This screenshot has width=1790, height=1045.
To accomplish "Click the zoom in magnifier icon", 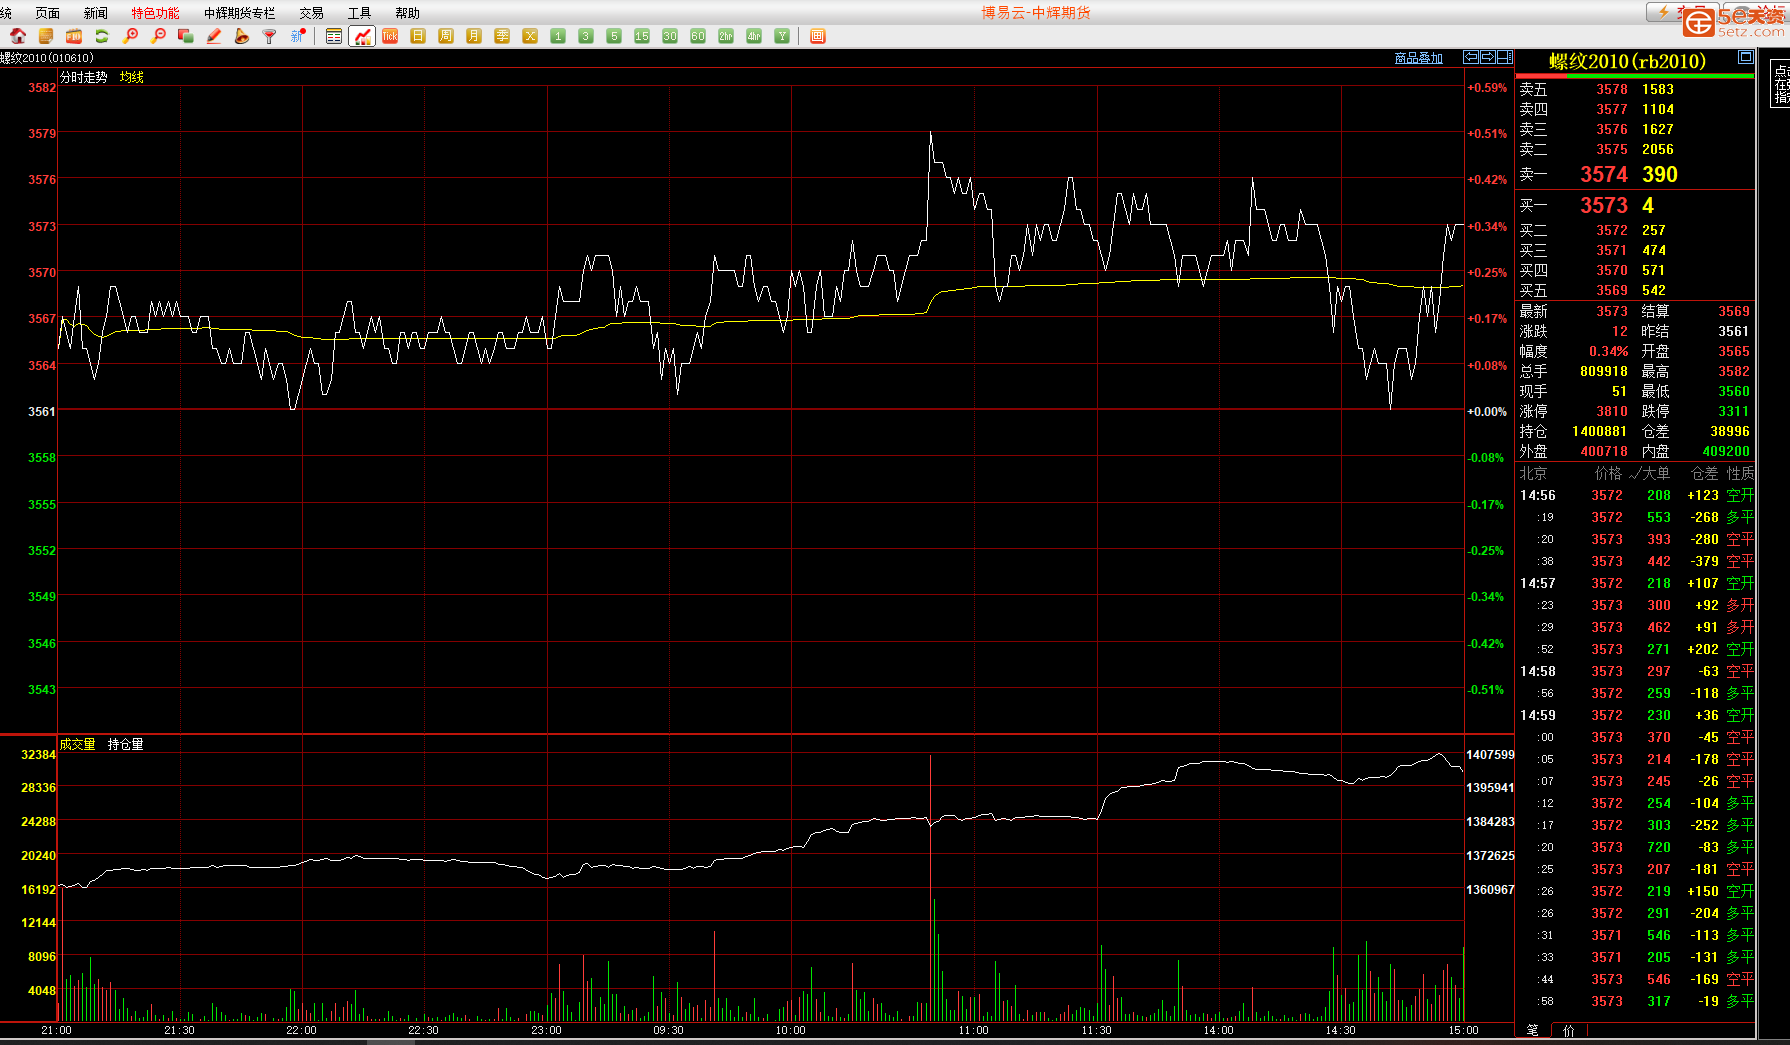I will tap(130, 36).
